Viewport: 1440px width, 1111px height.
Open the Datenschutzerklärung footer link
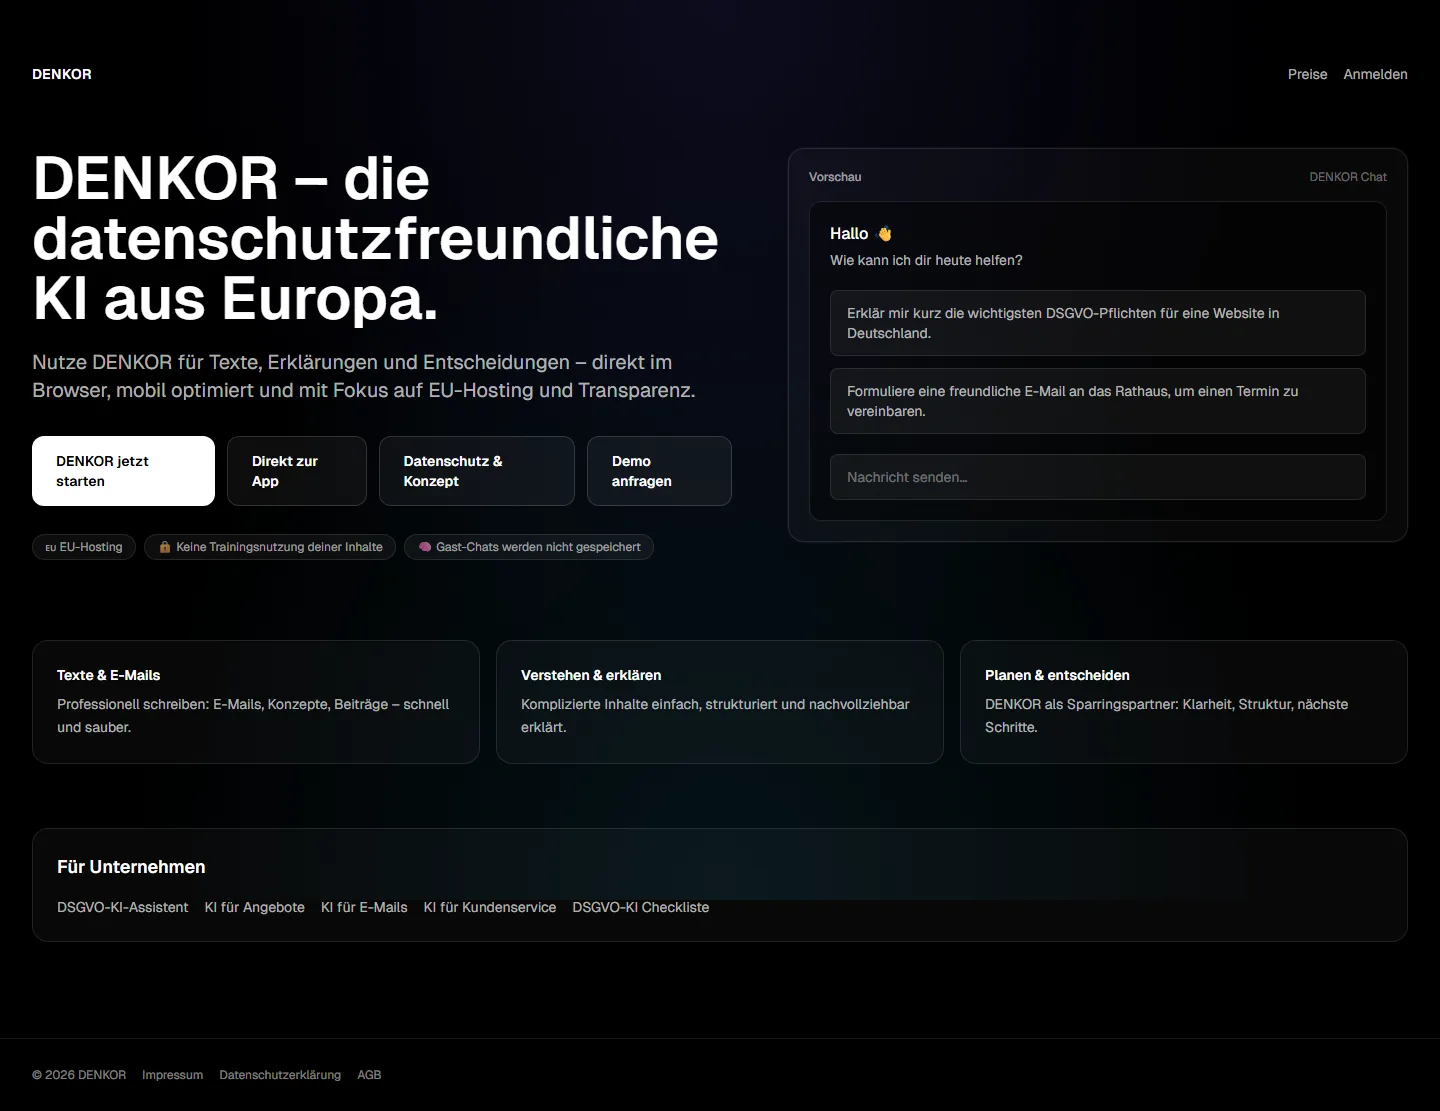click(280, 1075)
